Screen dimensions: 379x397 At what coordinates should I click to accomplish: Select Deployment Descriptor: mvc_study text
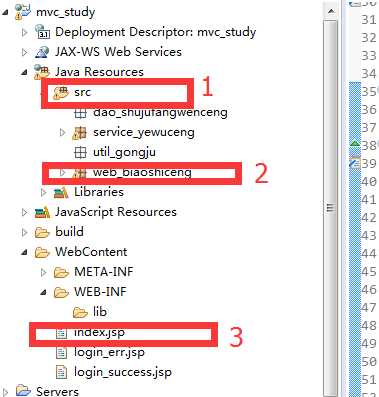click(x=155, y=32)
